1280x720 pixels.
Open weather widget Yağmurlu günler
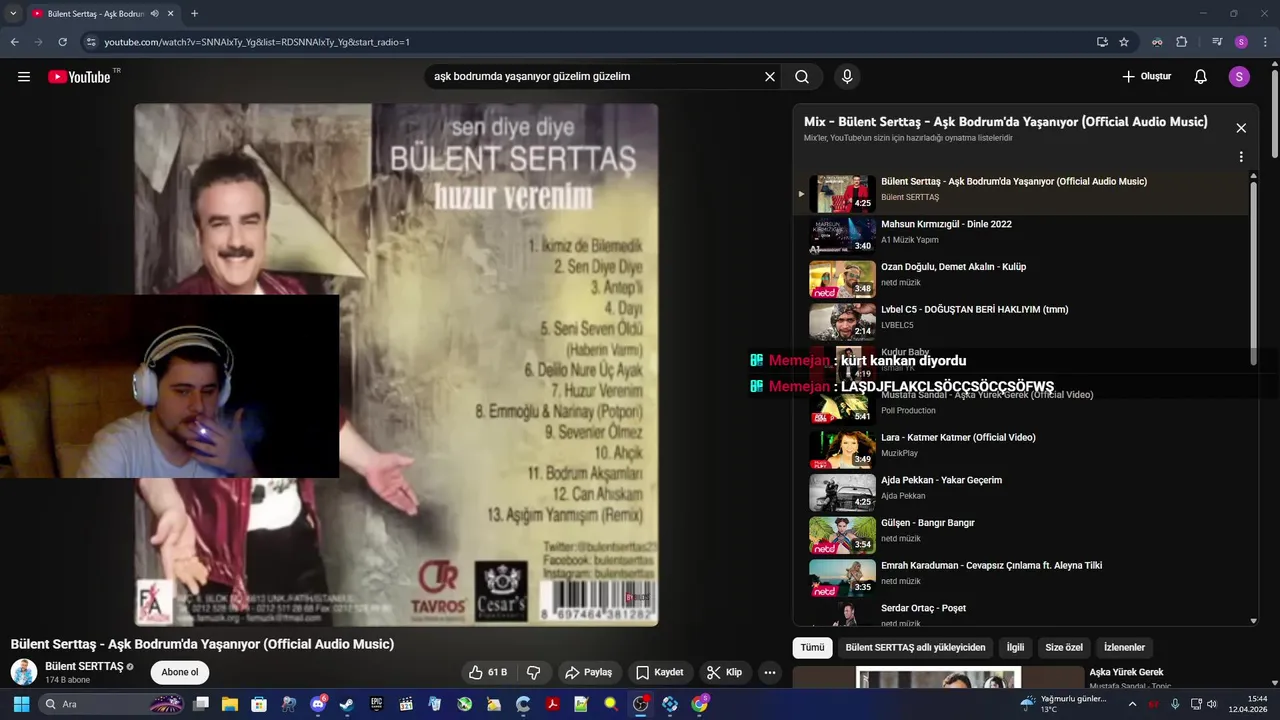click(1064, 704)
